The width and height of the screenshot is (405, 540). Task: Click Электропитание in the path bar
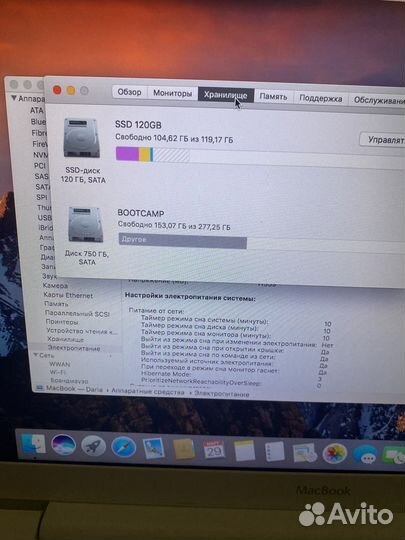click(222, 394)
